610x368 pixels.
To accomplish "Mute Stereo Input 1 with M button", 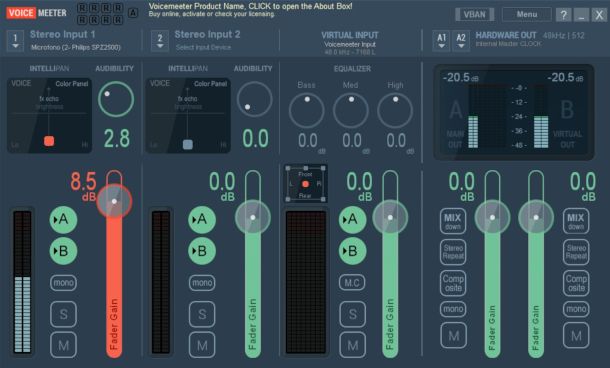I will coord(63,345).
